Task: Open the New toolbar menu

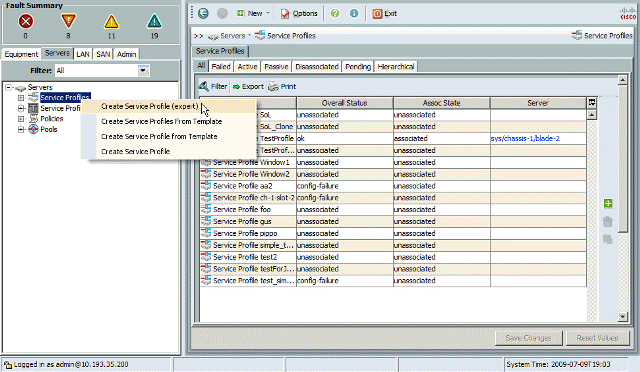Action: coord(249,13)
